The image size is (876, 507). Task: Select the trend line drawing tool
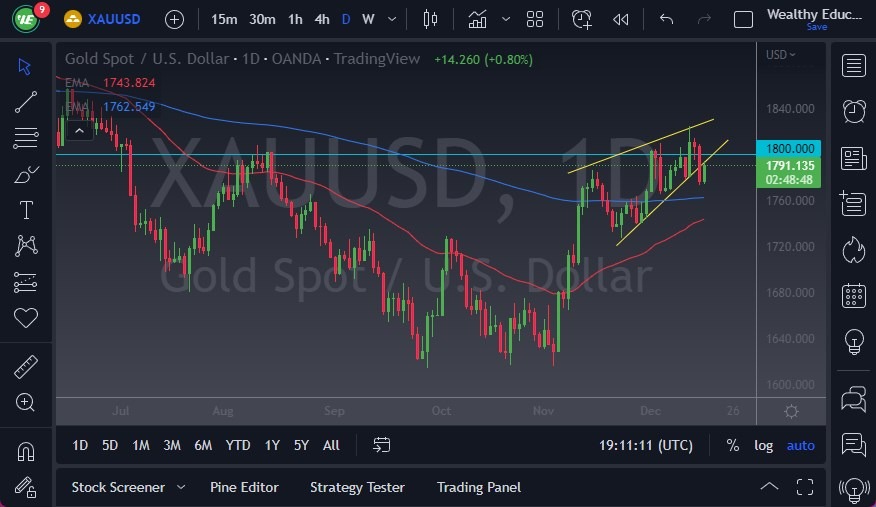[26, 101]
